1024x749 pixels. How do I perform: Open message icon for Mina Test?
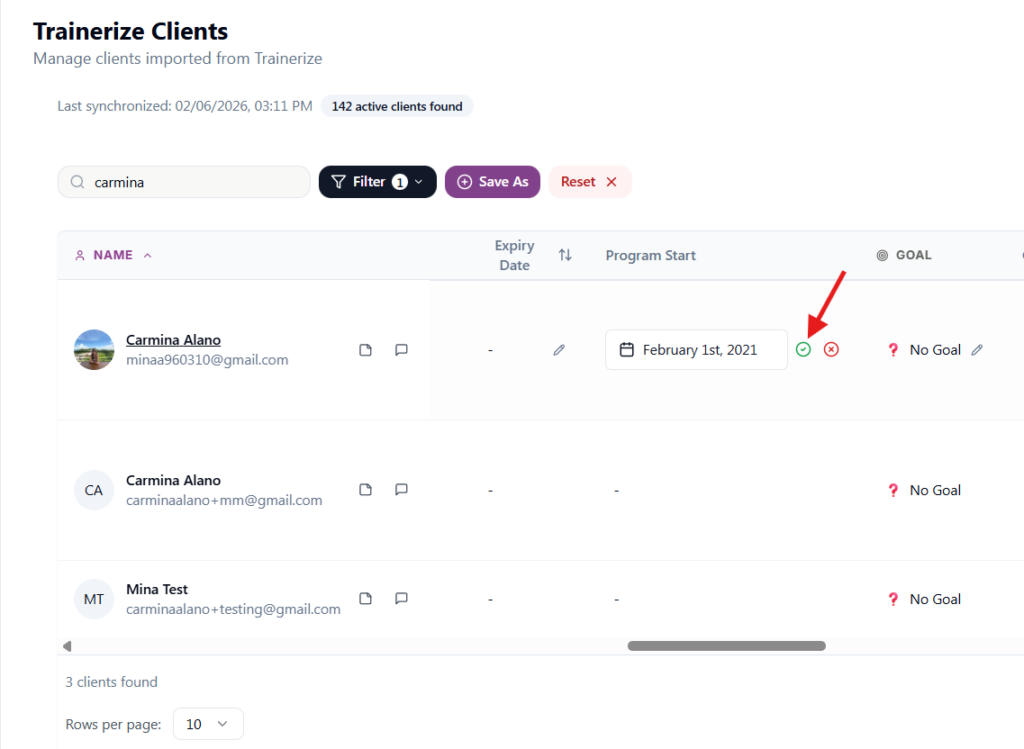tap(401, 599)
